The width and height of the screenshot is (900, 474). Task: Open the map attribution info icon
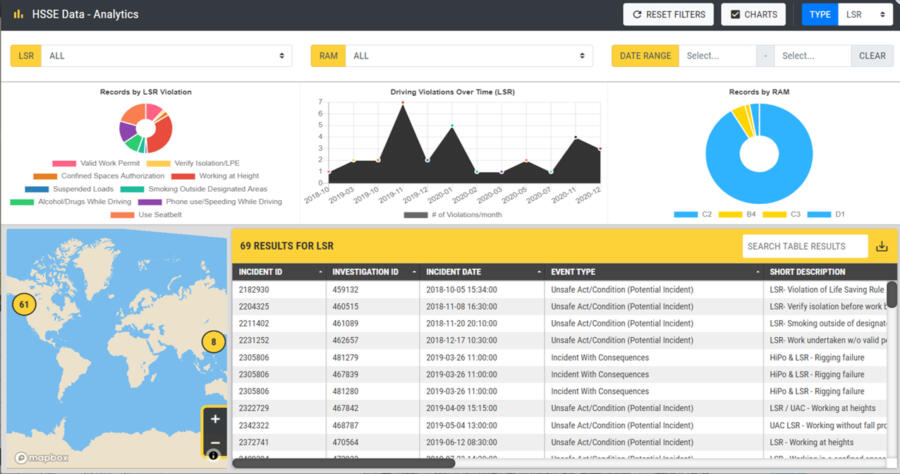pyautogui.click(x=213, y=456)
